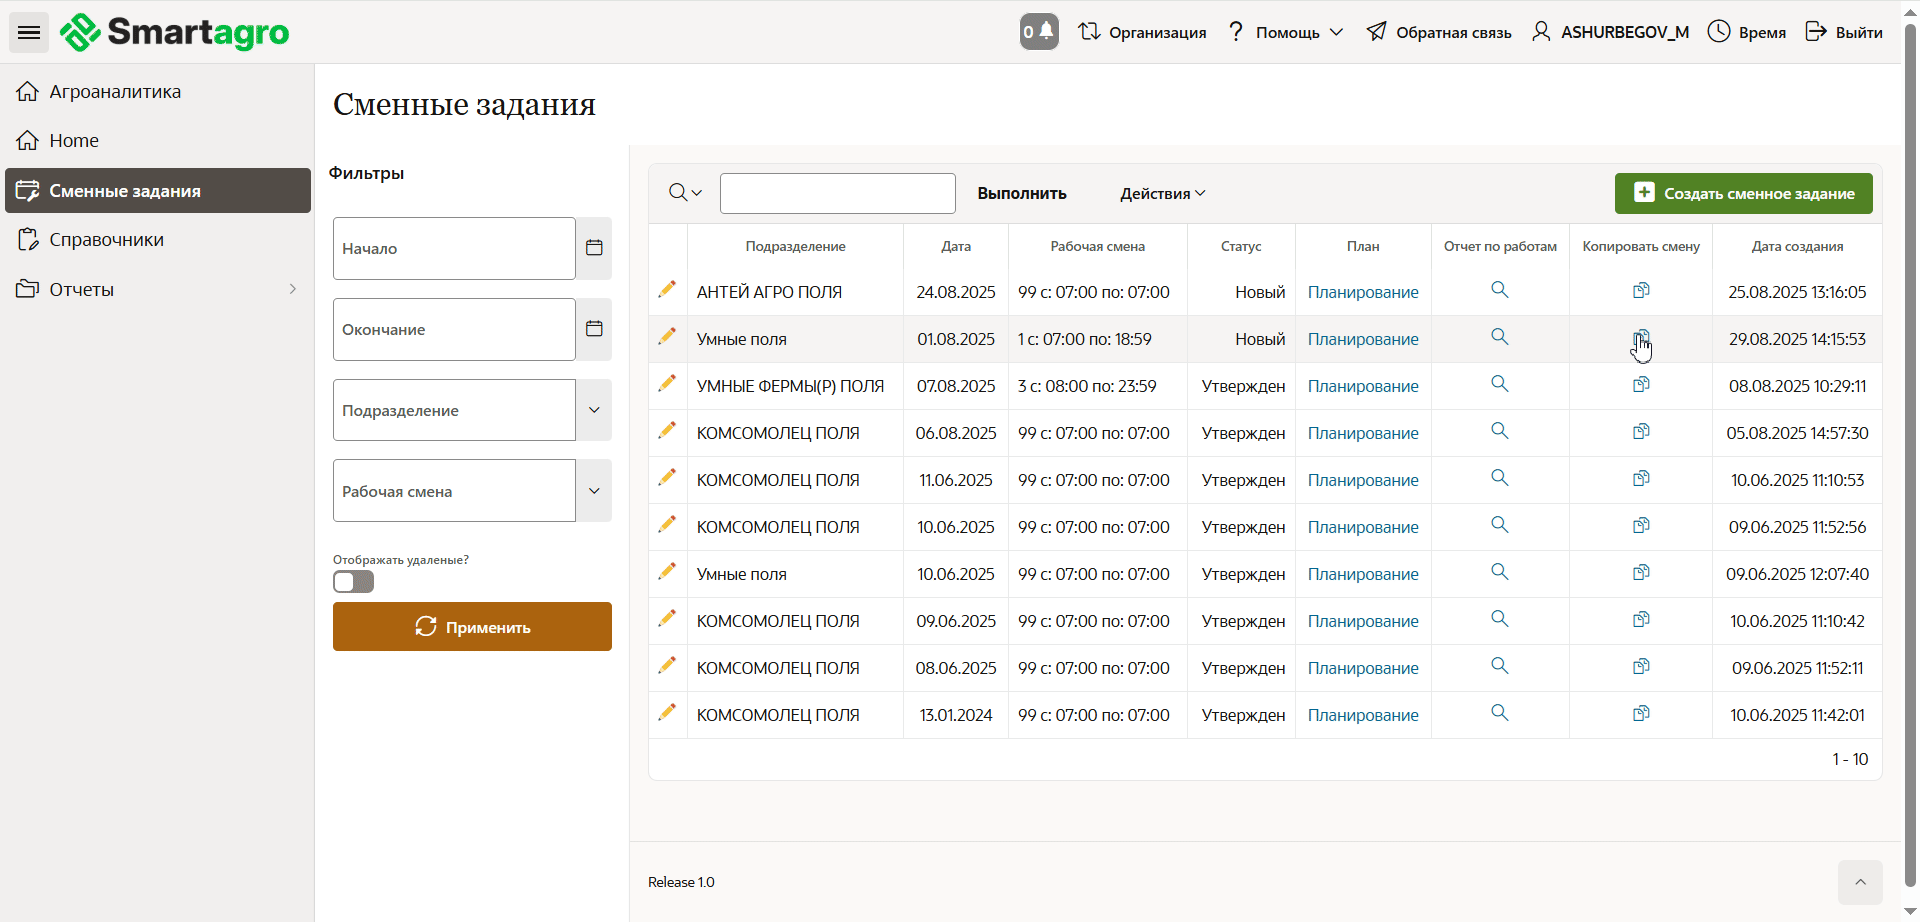Screen dimensions: 1920x922
Task: Expand the Рабочая смена filter dropdown
Action: [x=594, y=491]
